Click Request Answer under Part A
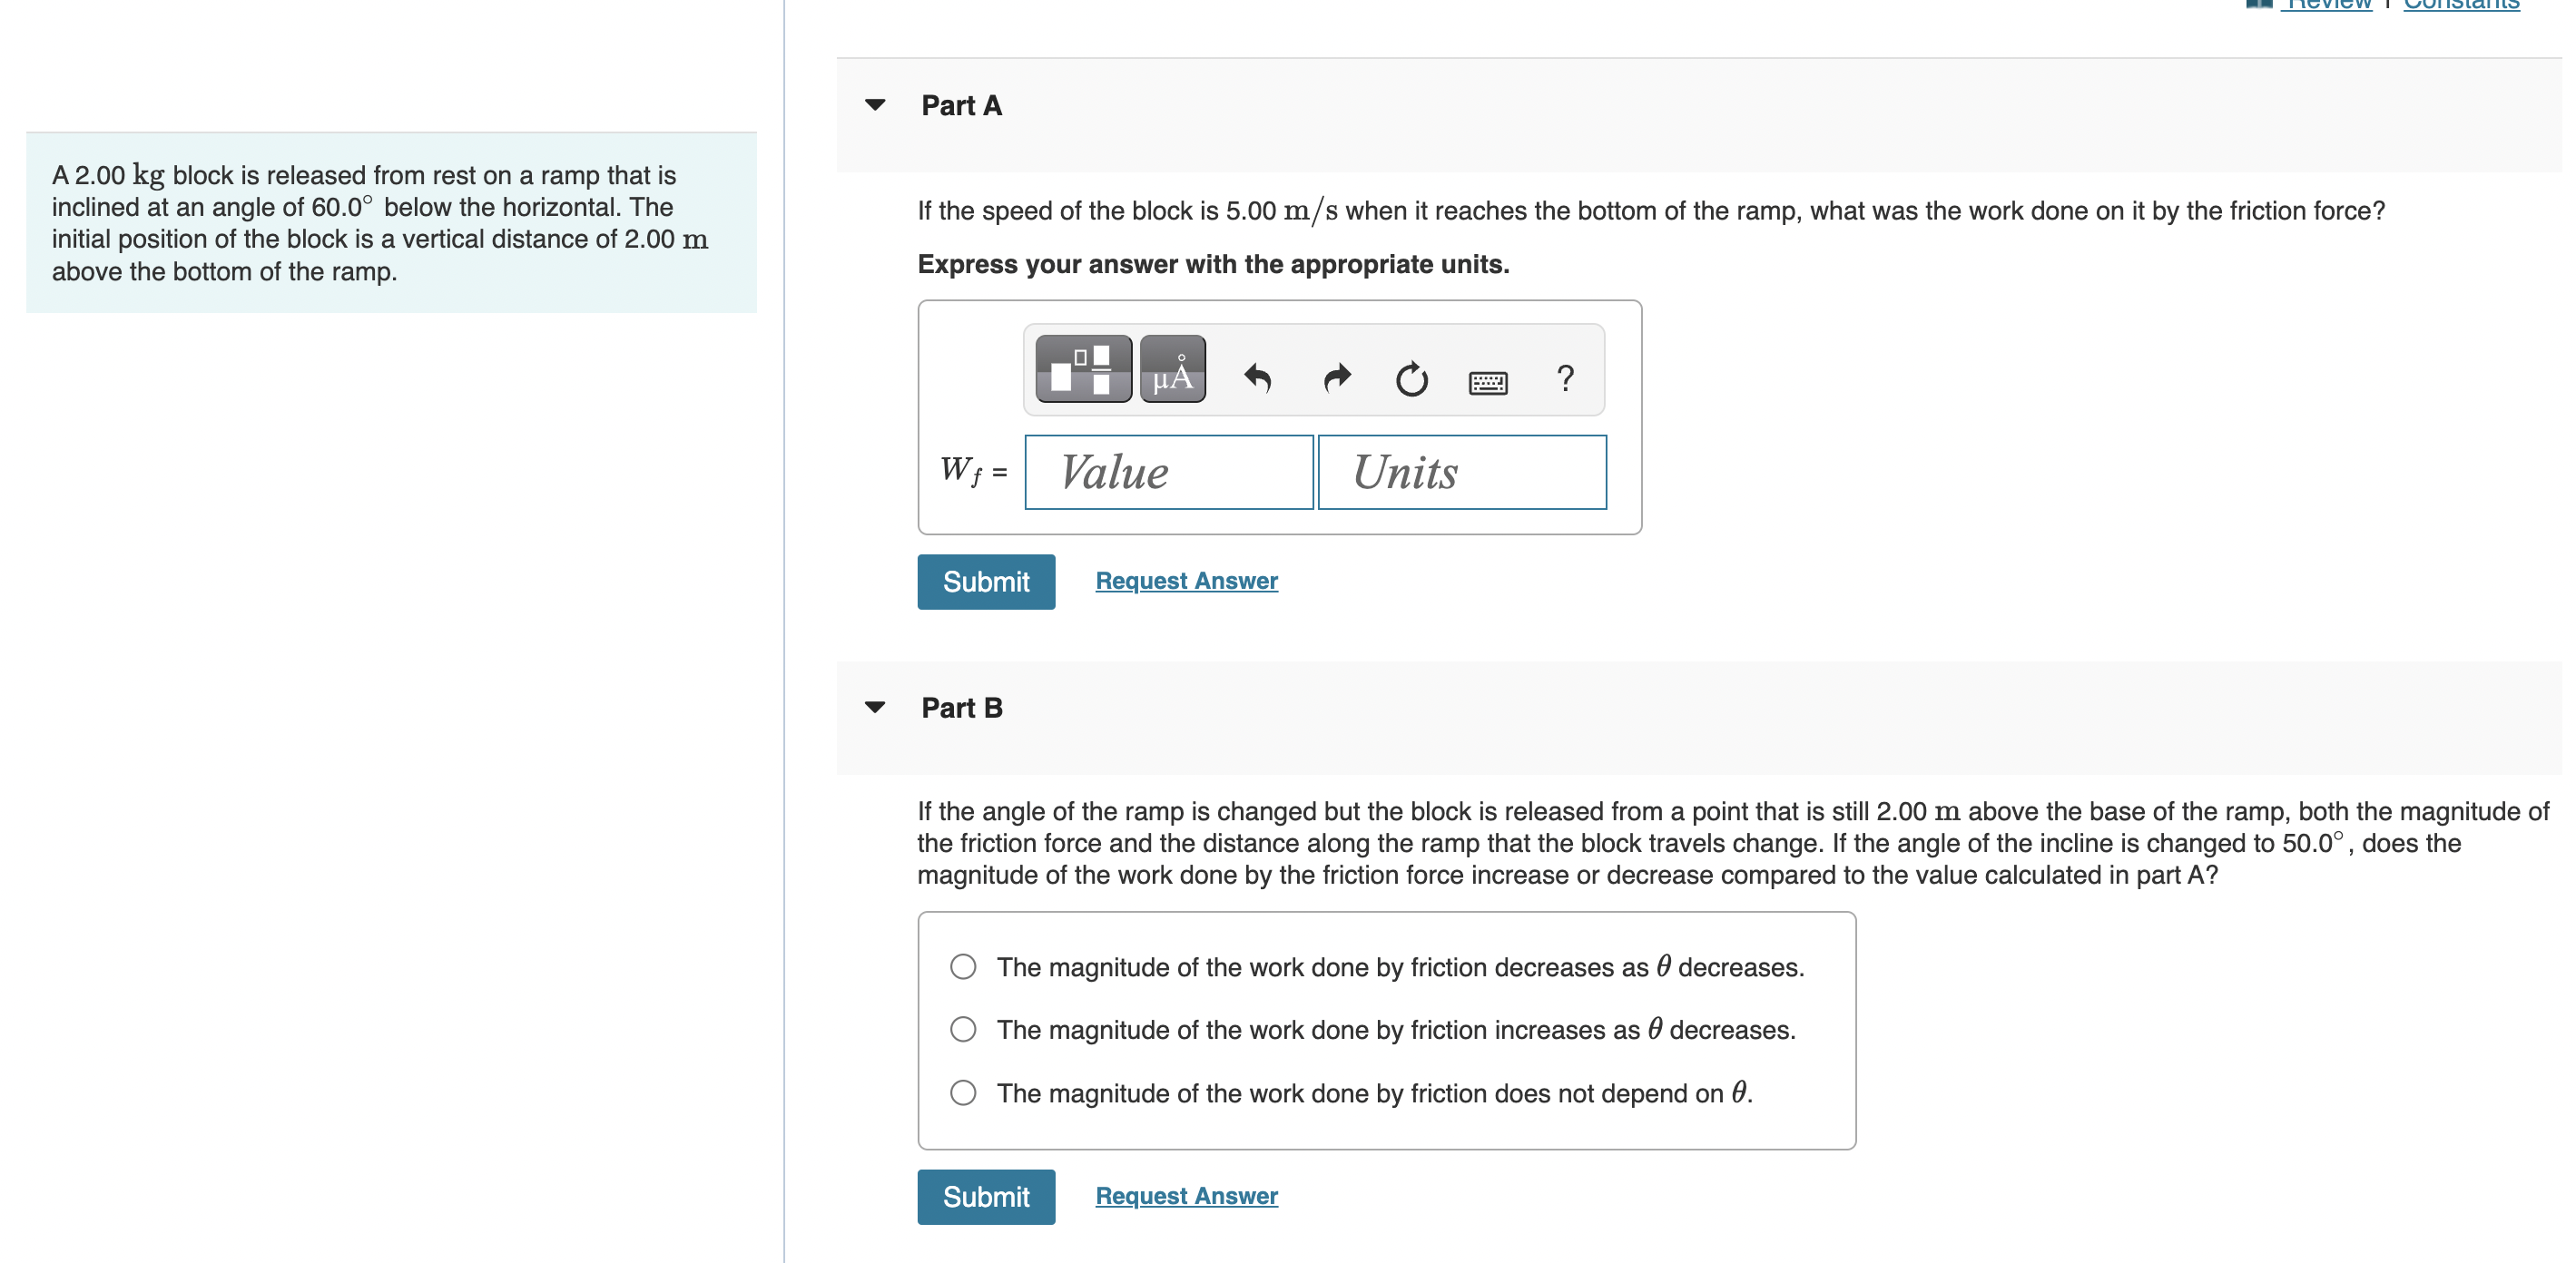 [x=1185, y=580]
